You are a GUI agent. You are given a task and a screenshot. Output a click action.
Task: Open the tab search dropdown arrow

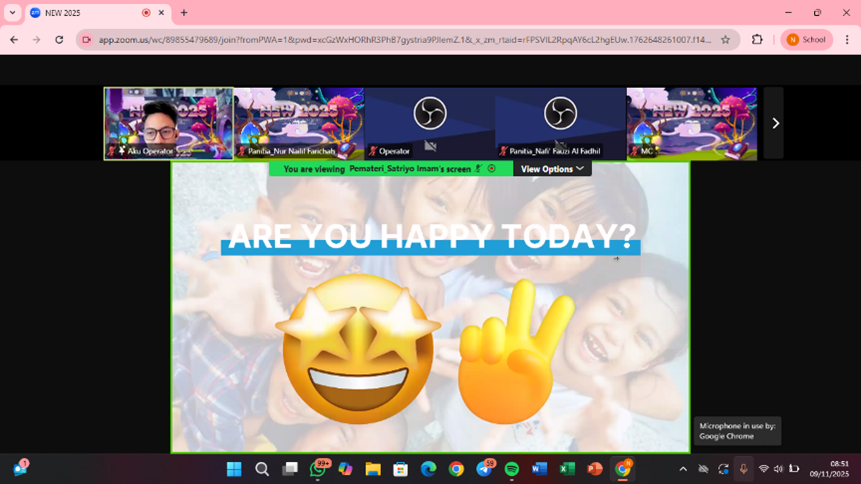(13, 13)
